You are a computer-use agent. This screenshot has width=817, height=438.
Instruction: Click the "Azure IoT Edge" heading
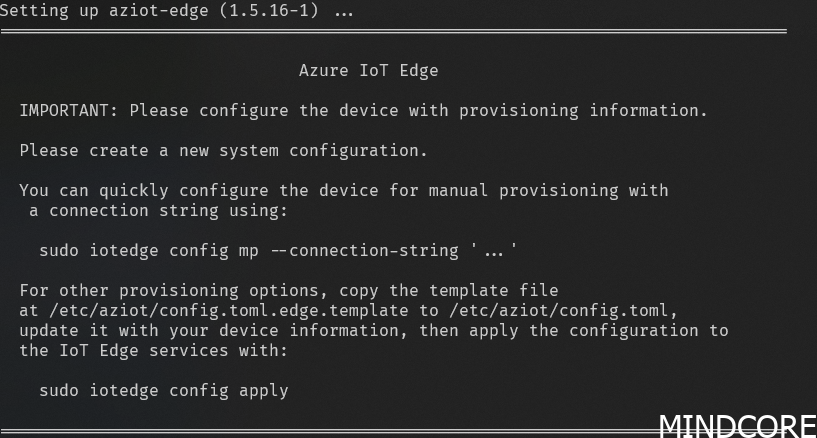[368, 71]
